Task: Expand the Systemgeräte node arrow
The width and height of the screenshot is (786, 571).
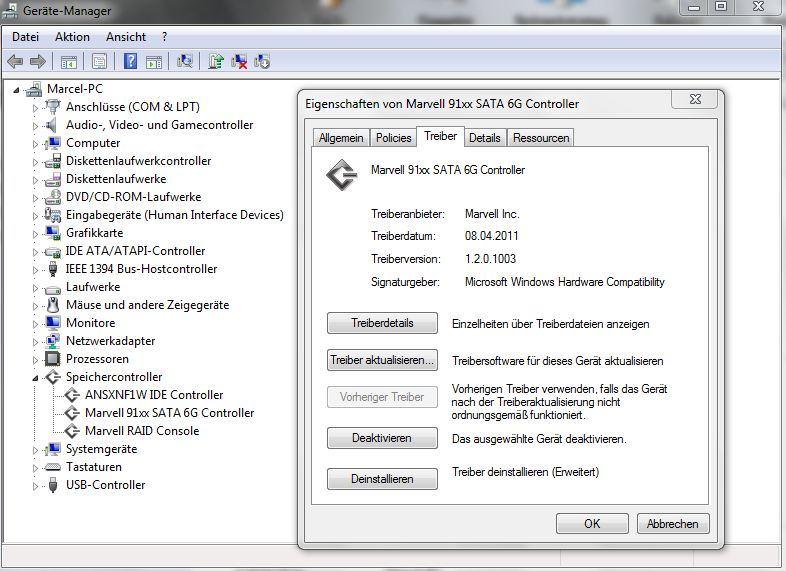Action: click(35, 450)
